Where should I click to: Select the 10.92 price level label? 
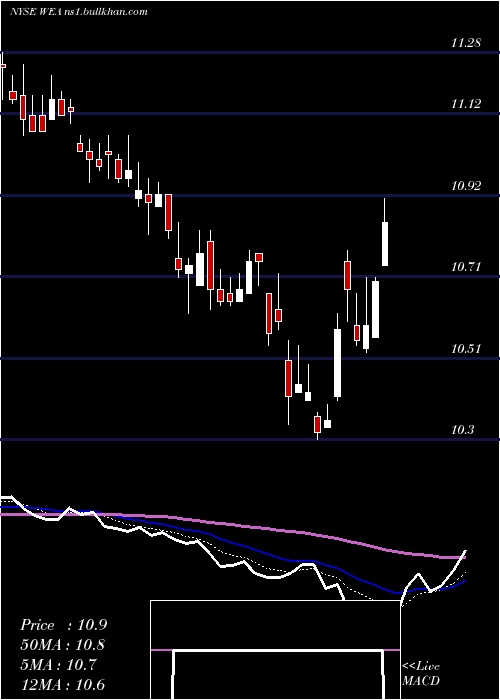click(x=466, y=186)
